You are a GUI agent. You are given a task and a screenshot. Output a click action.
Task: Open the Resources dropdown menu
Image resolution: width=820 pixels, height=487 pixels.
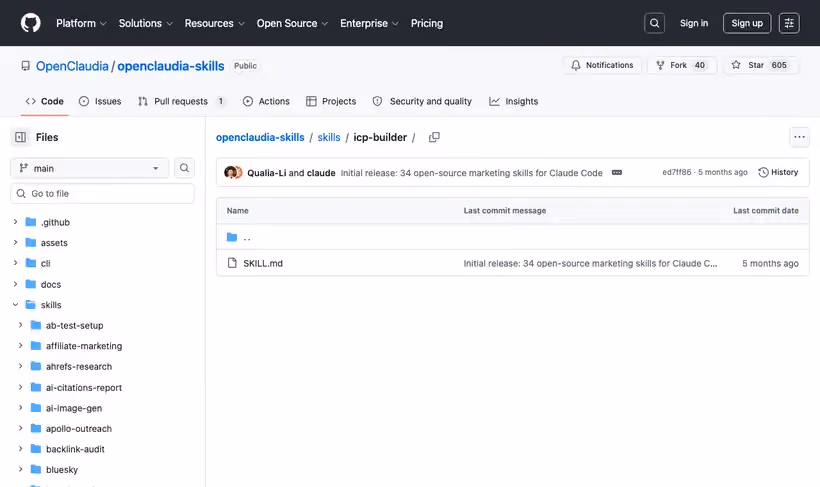214,23
